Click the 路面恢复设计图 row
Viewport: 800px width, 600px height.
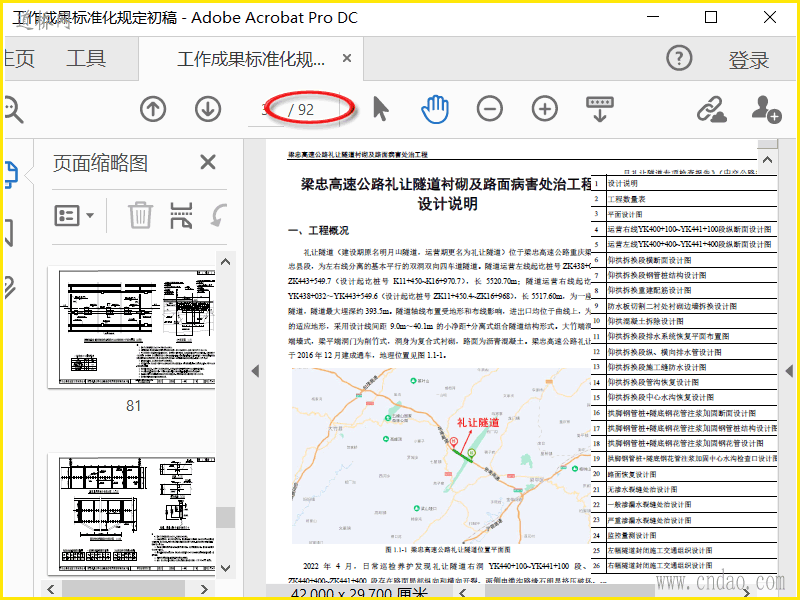(684, 474)
